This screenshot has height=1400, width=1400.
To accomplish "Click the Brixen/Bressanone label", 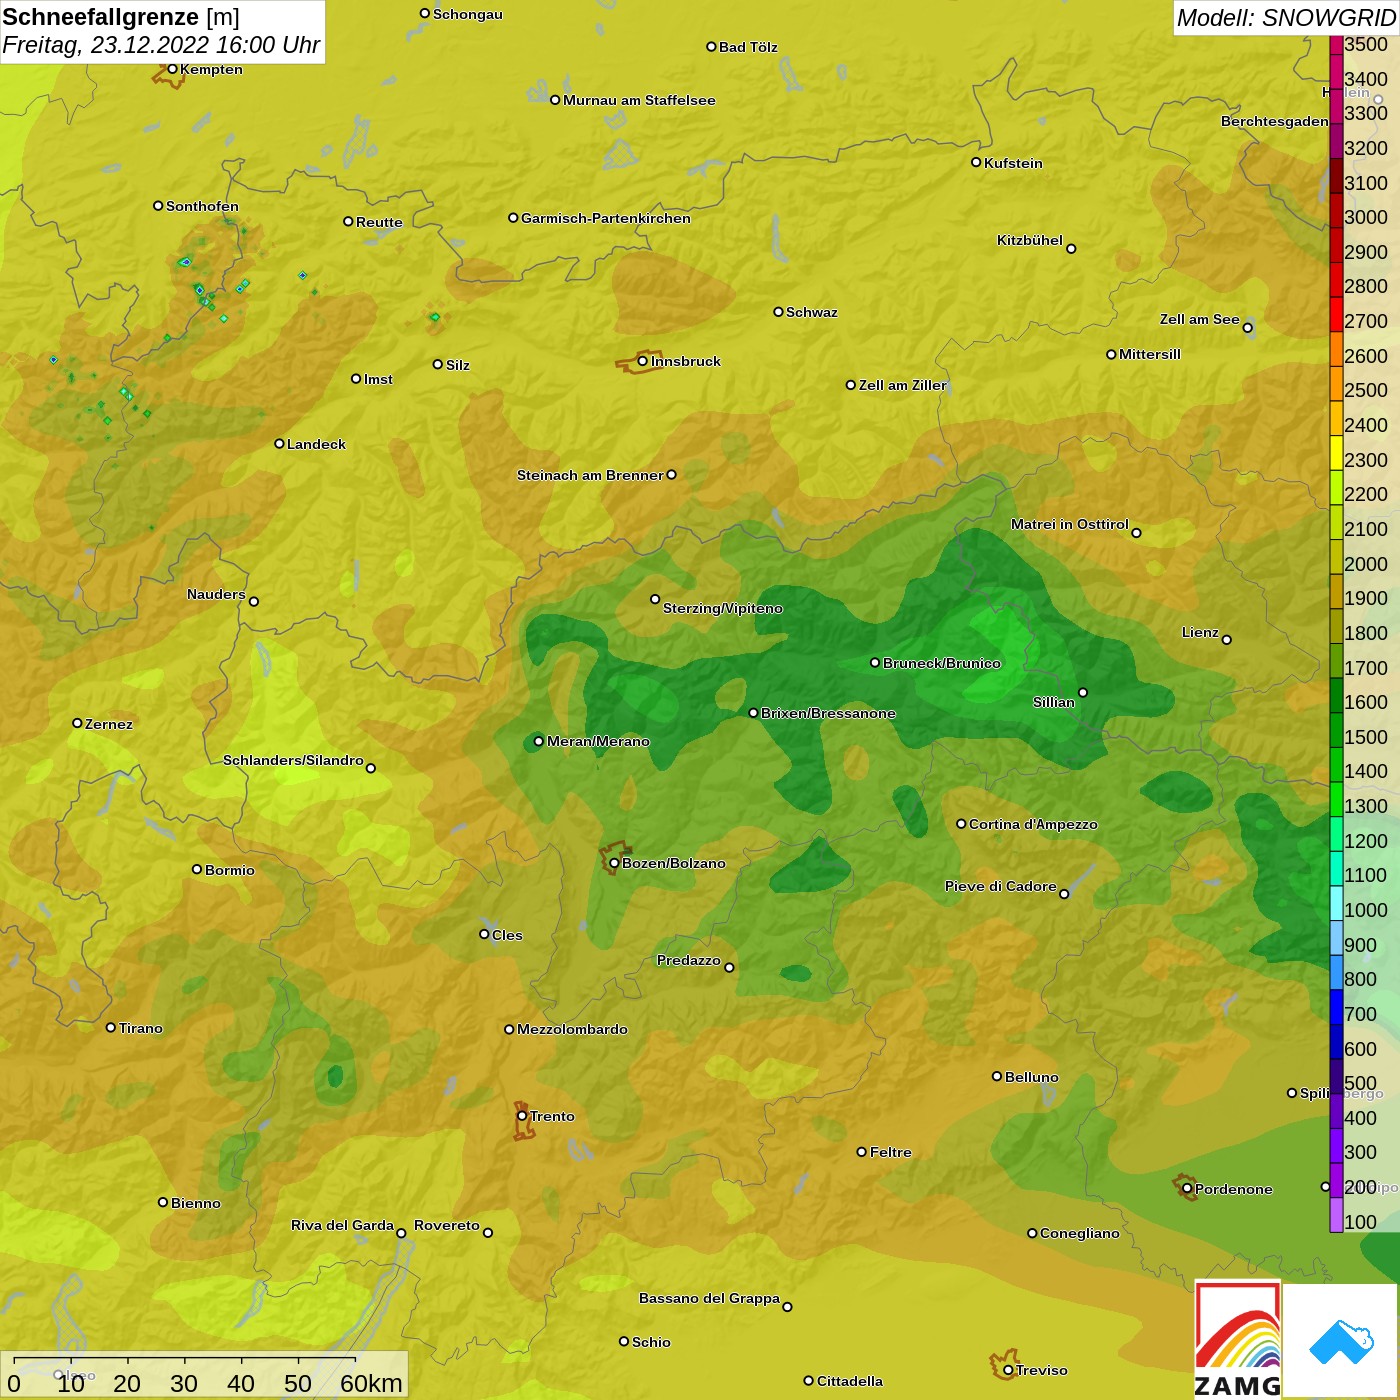I will [x=828, y=713].
